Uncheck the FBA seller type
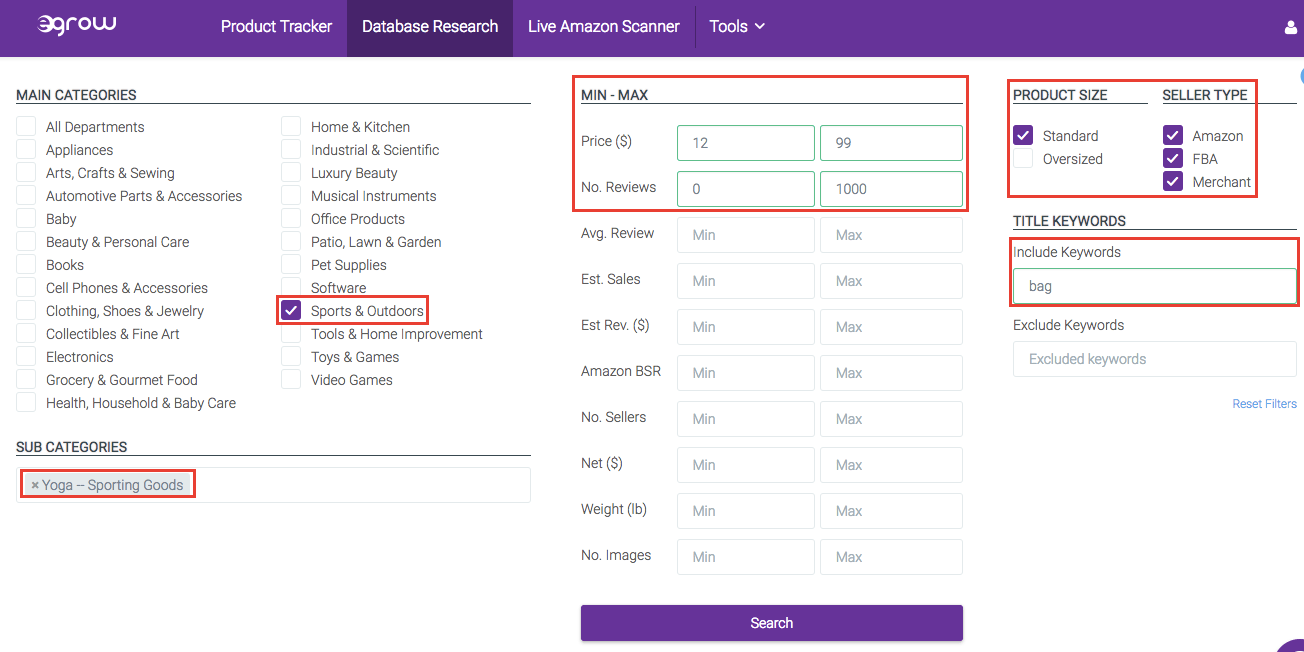This screenshot has height=652, width=1304. pyautogui.click(x=1172, y=158)
